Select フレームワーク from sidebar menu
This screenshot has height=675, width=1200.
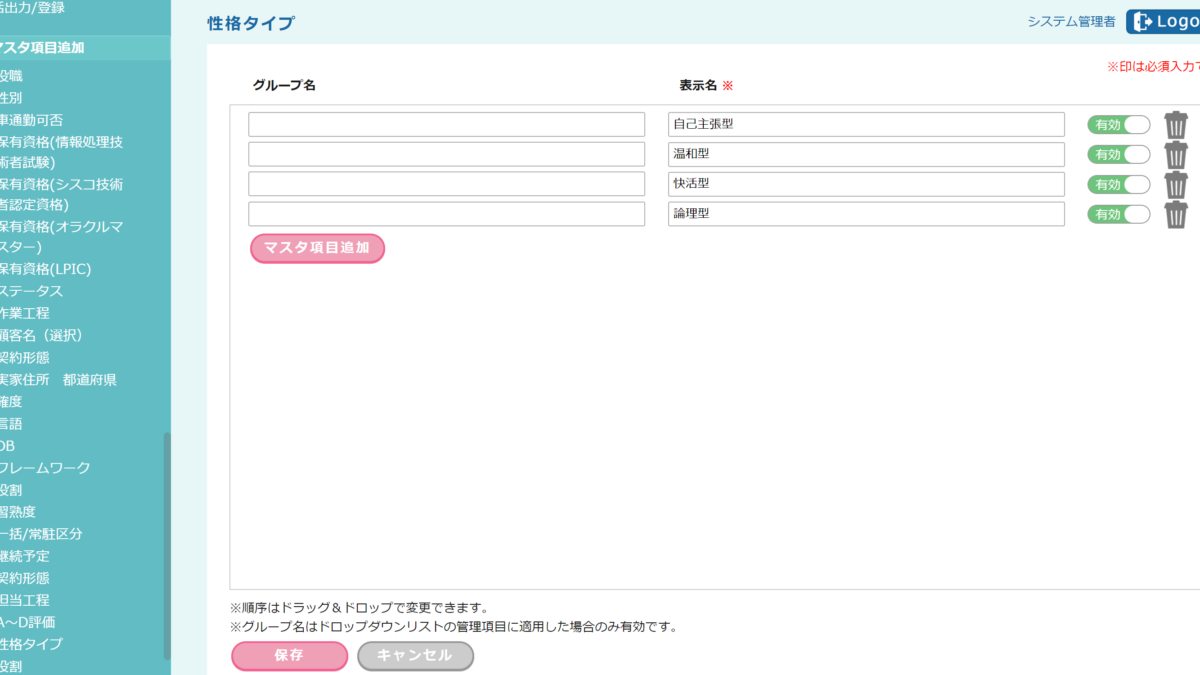point(46,468)
